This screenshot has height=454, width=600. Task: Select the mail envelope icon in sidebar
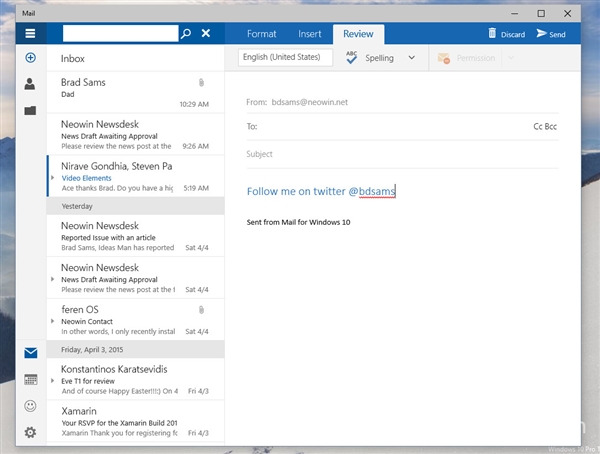pos(30,353)
